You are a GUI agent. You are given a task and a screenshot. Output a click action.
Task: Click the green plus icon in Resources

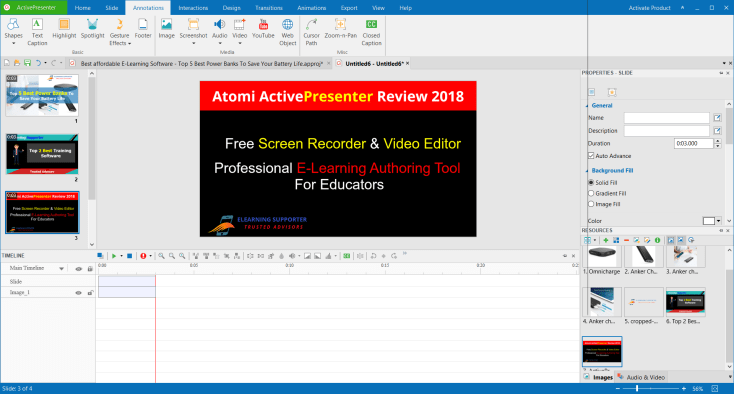[605, 240]
